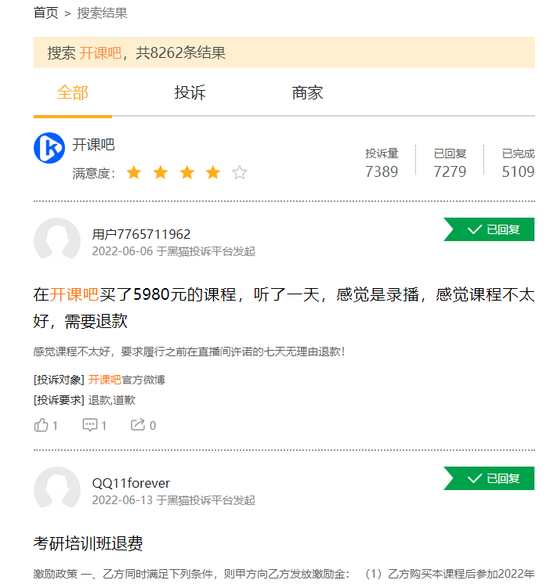Select the 全部 tab
Image resolution: width=550 pixels, height=584 pixels.
[73, 93]
